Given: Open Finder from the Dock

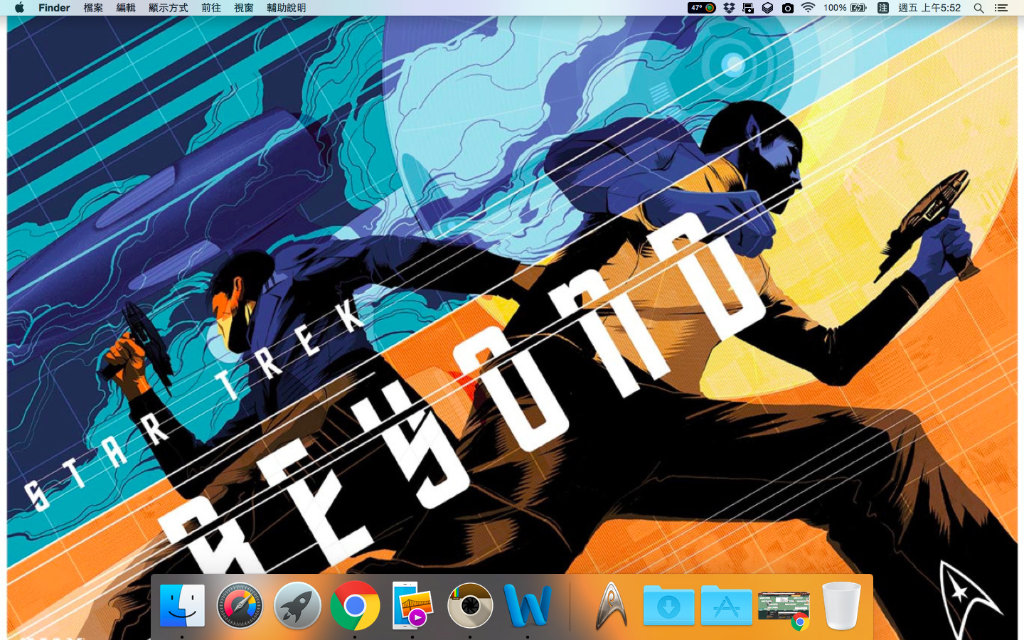Looking at the screenshot, I should (x=182, y=605).
